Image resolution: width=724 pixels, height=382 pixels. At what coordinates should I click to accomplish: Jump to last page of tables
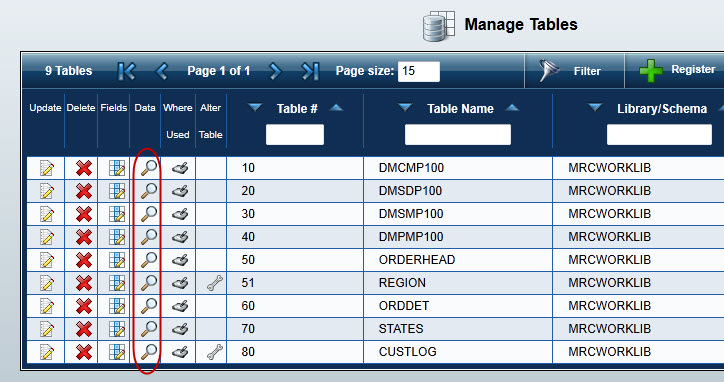pos(310,71)
